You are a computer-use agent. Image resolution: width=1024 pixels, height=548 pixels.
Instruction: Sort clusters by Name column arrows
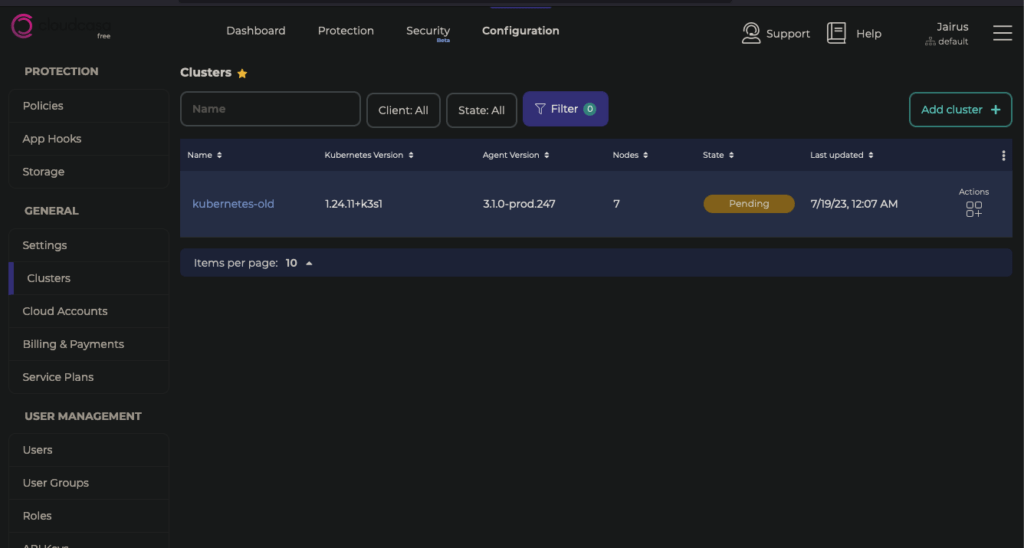(219, 156)
